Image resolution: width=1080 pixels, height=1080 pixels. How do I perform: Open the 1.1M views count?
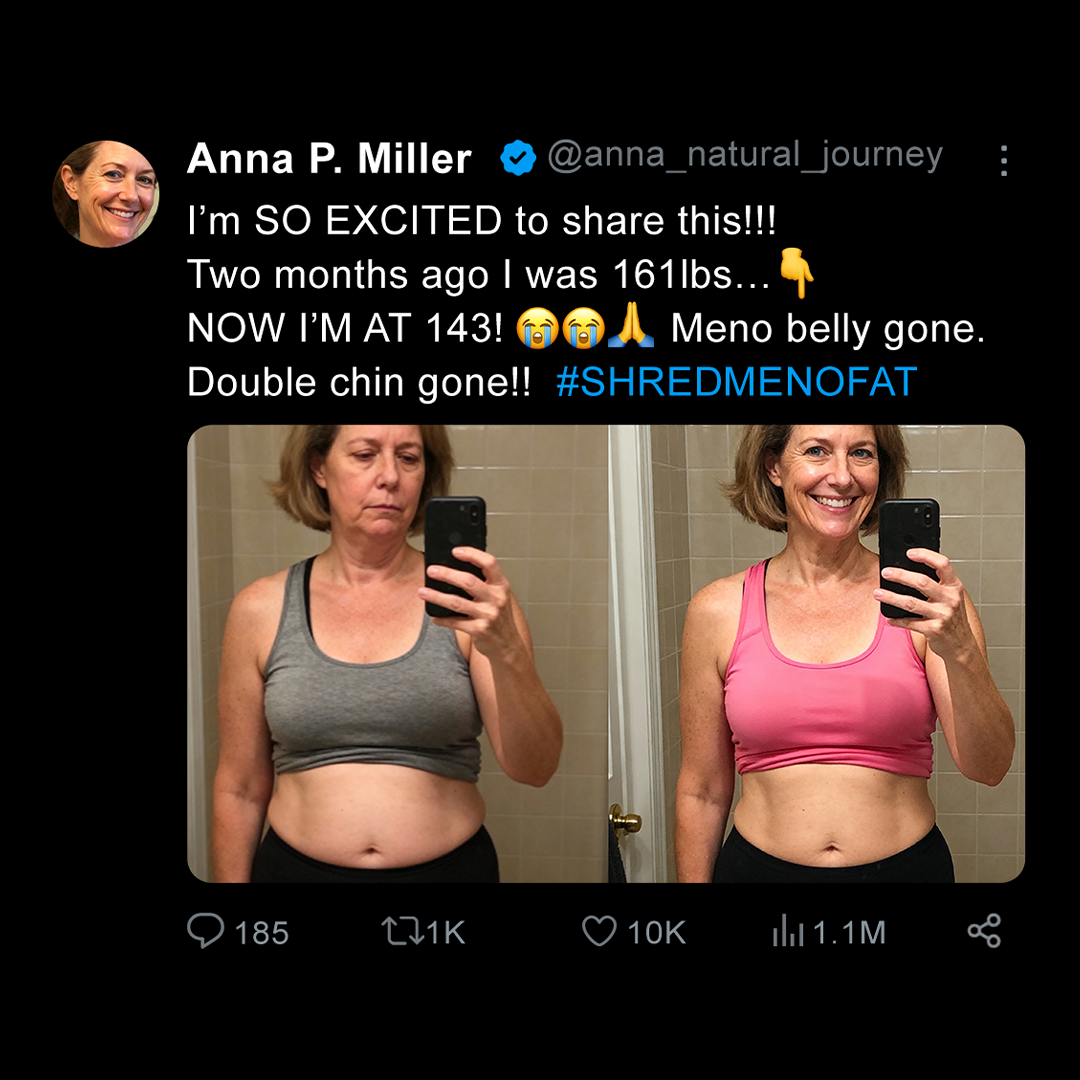849,933
